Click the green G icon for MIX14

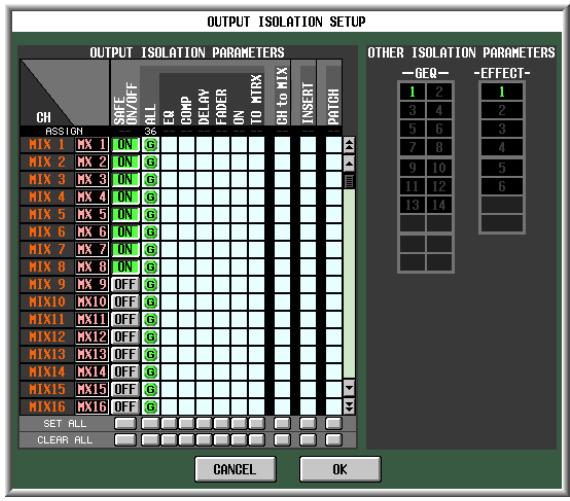150,372
